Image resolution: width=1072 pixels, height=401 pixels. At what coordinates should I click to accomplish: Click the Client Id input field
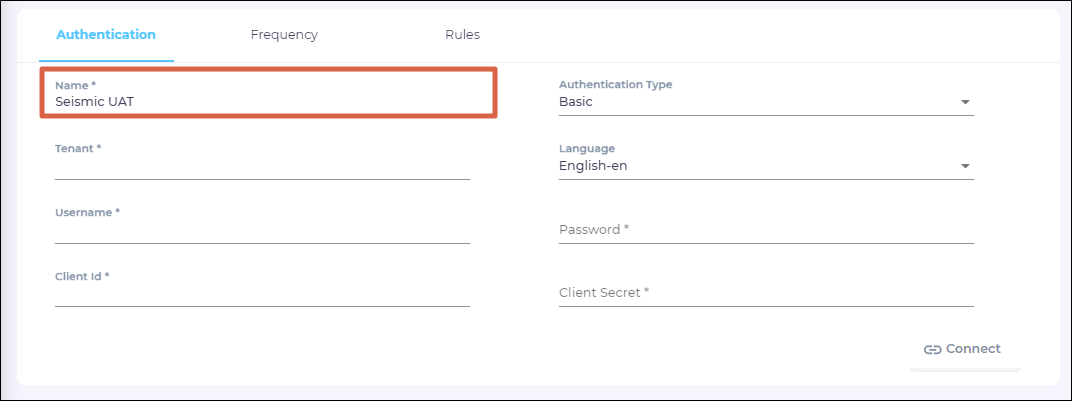pyautogui.click(x=262, y=295)
